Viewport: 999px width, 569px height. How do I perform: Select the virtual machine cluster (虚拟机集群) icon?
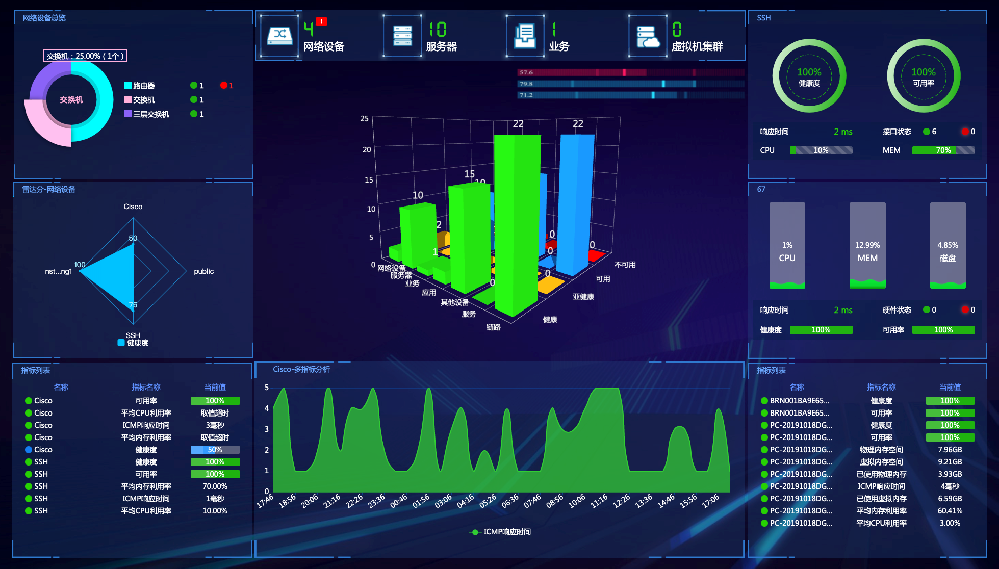tap(647, 36)
